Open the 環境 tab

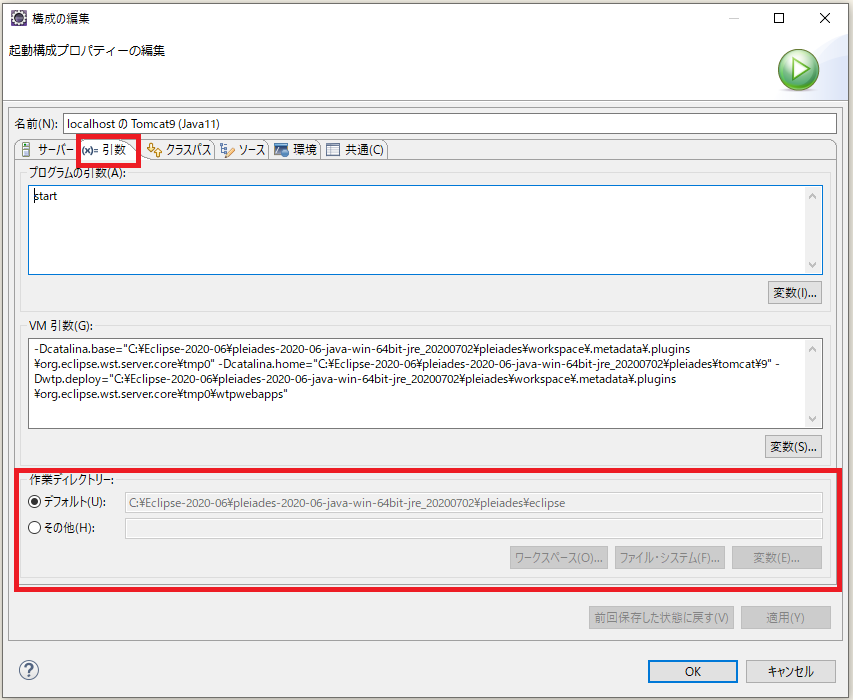296,150
